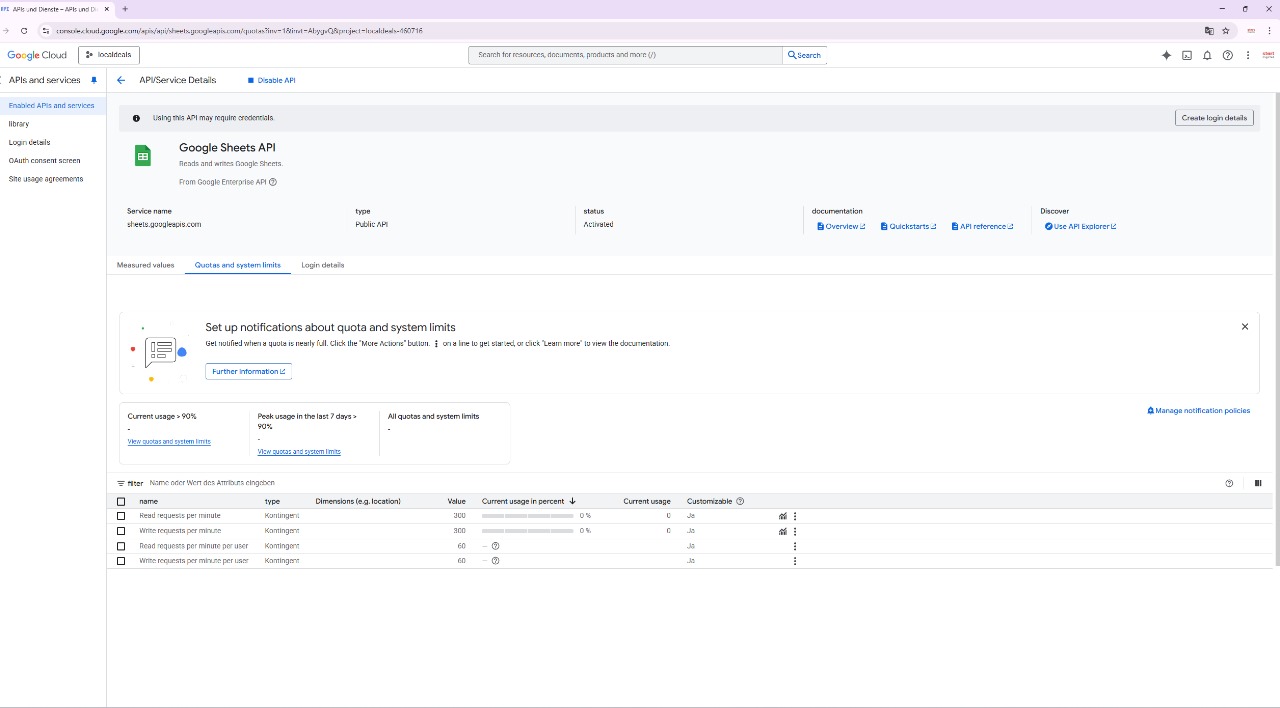Click the Disable API button
Viewport: 1280px width, 708px height.
[x=272, y=80]
